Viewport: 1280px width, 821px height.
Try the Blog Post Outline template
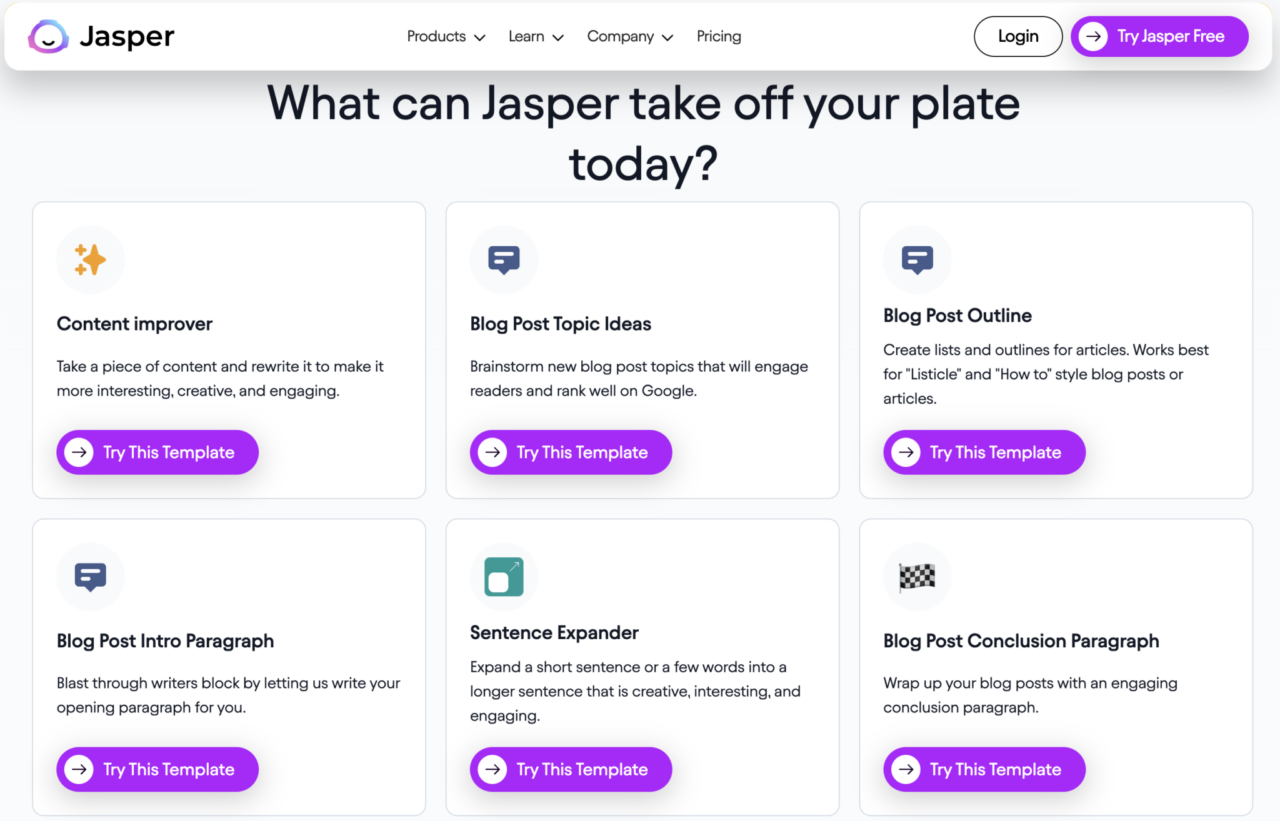984,452
